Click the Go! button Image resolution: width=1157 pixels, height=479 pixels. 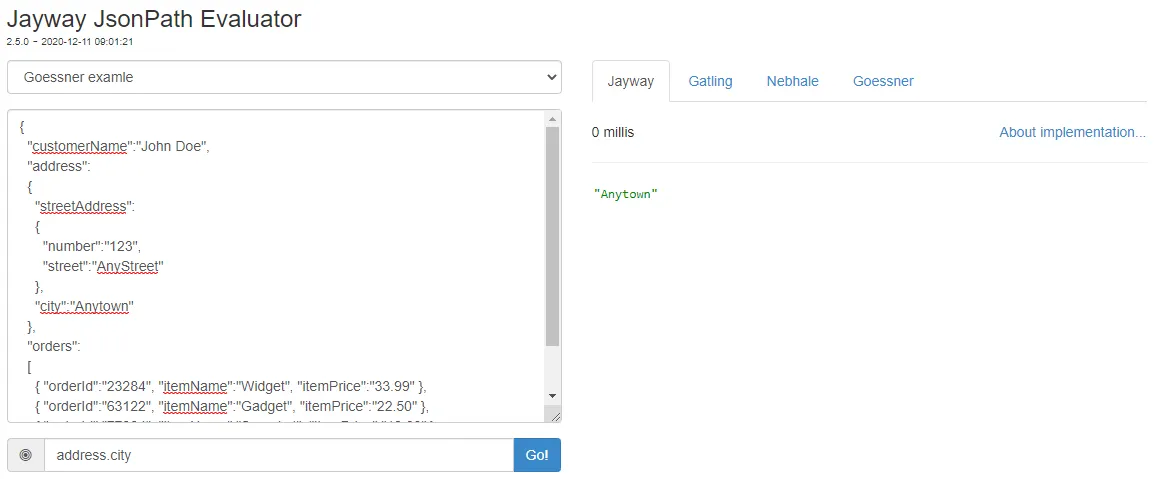(x=537, y=455)
